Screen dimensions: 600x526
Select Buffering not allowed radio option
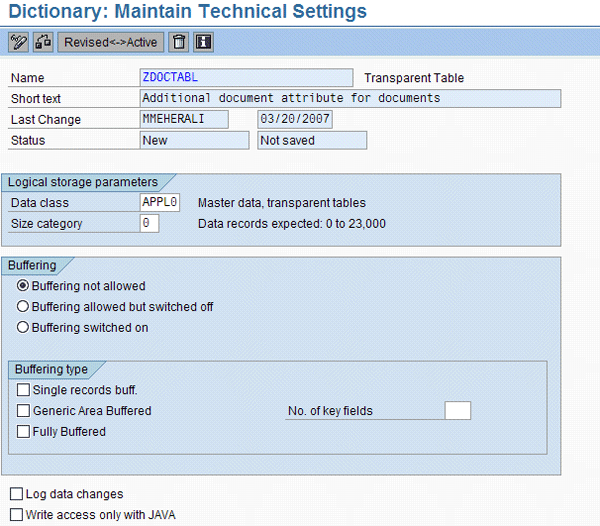(23, 286)
